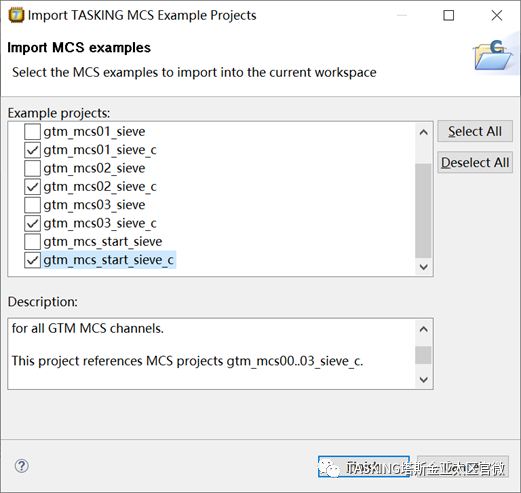Click down arrow of Description scrollbar
The image size is (521, 493).
tap(423, 379)
